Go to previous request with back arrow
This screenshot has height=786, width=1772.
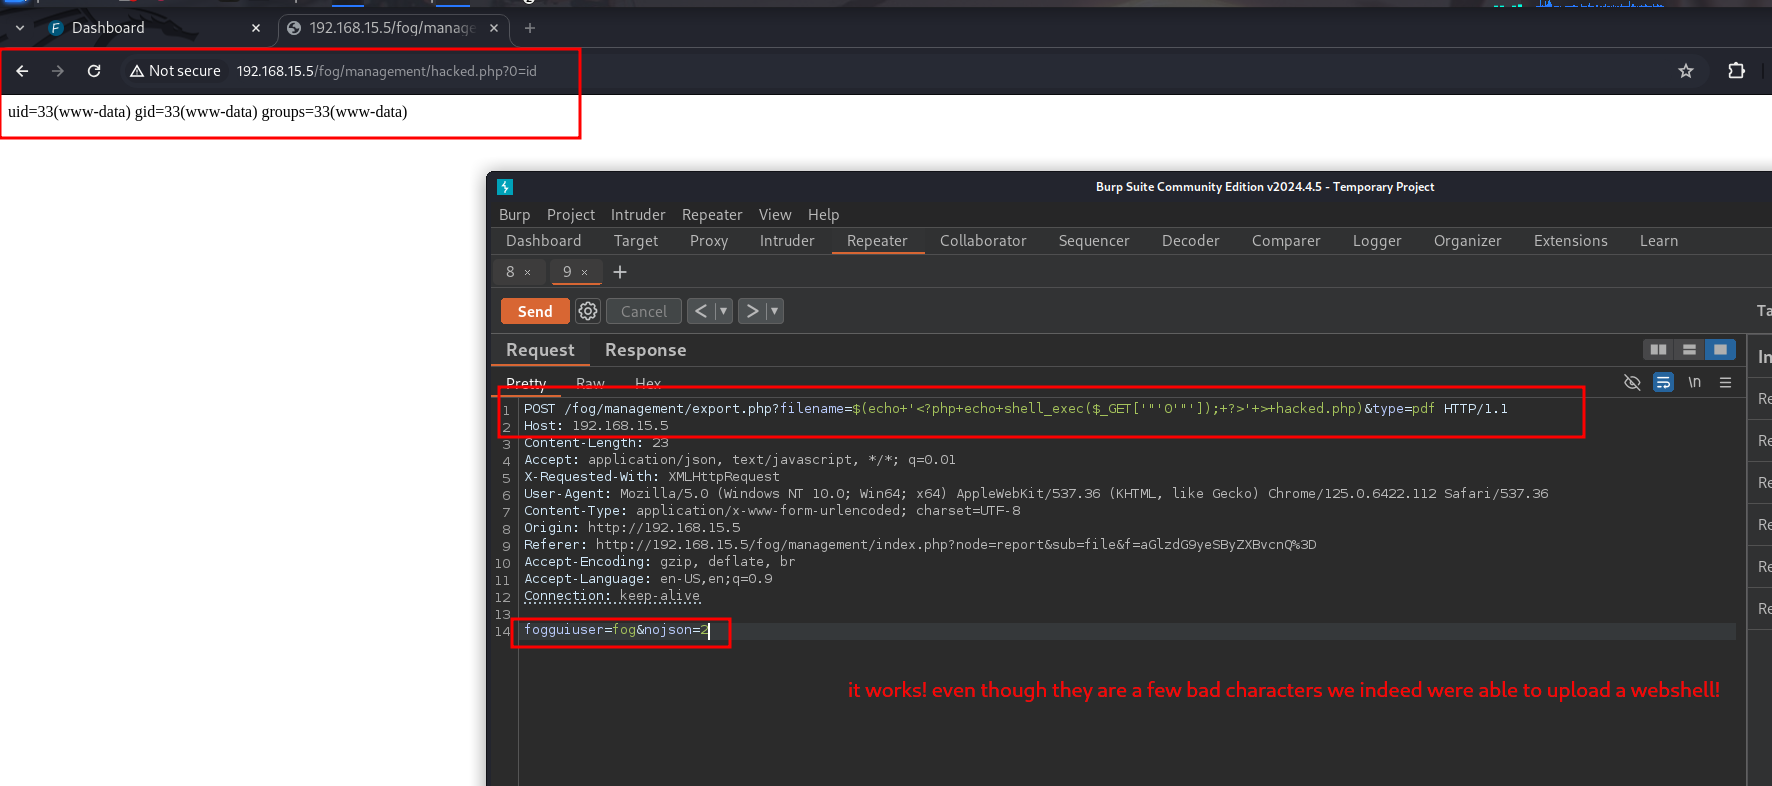pos(701,311)
